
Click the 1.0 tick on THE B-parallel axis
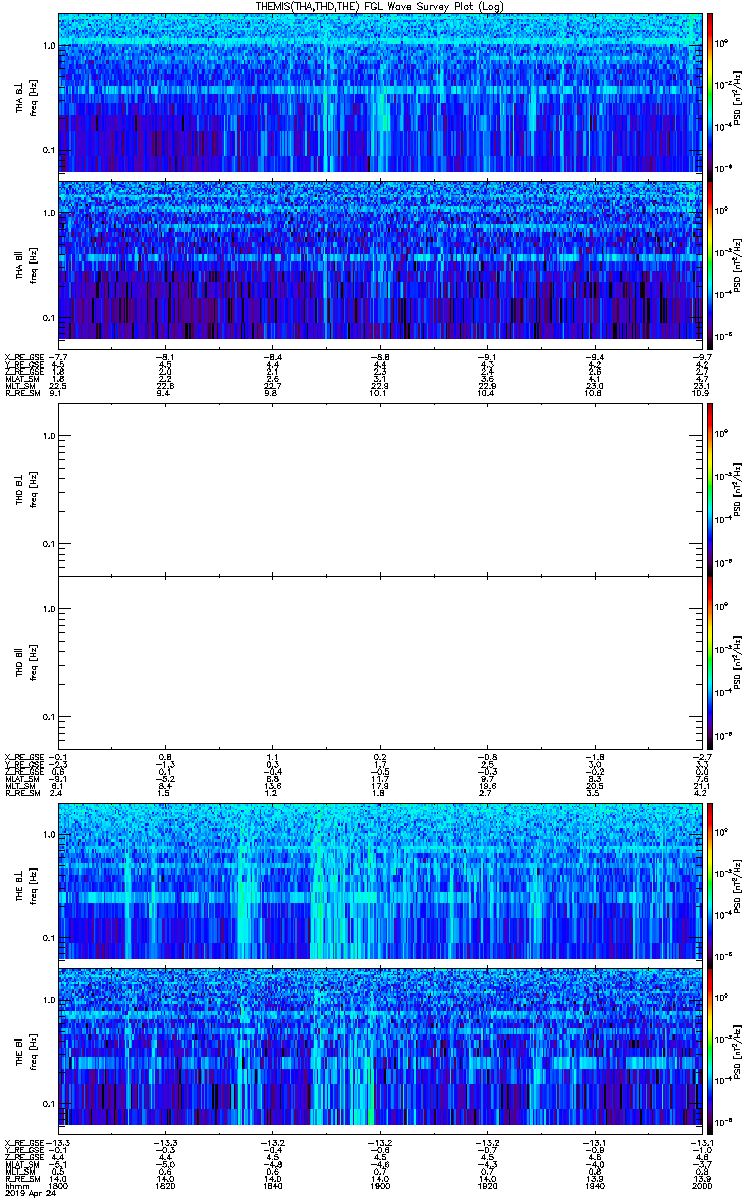[x=49, y=1001]
